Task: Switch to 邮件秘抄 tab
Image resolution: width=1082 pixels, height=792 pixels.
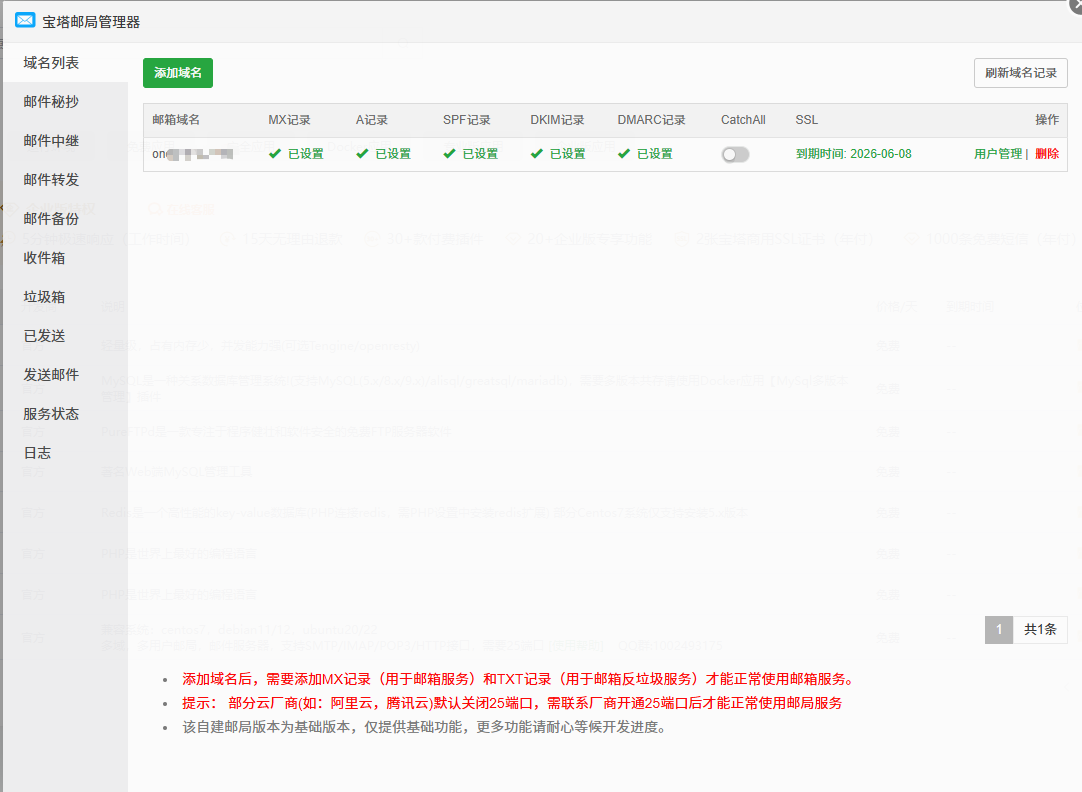Action: click(x=51, y=102)
